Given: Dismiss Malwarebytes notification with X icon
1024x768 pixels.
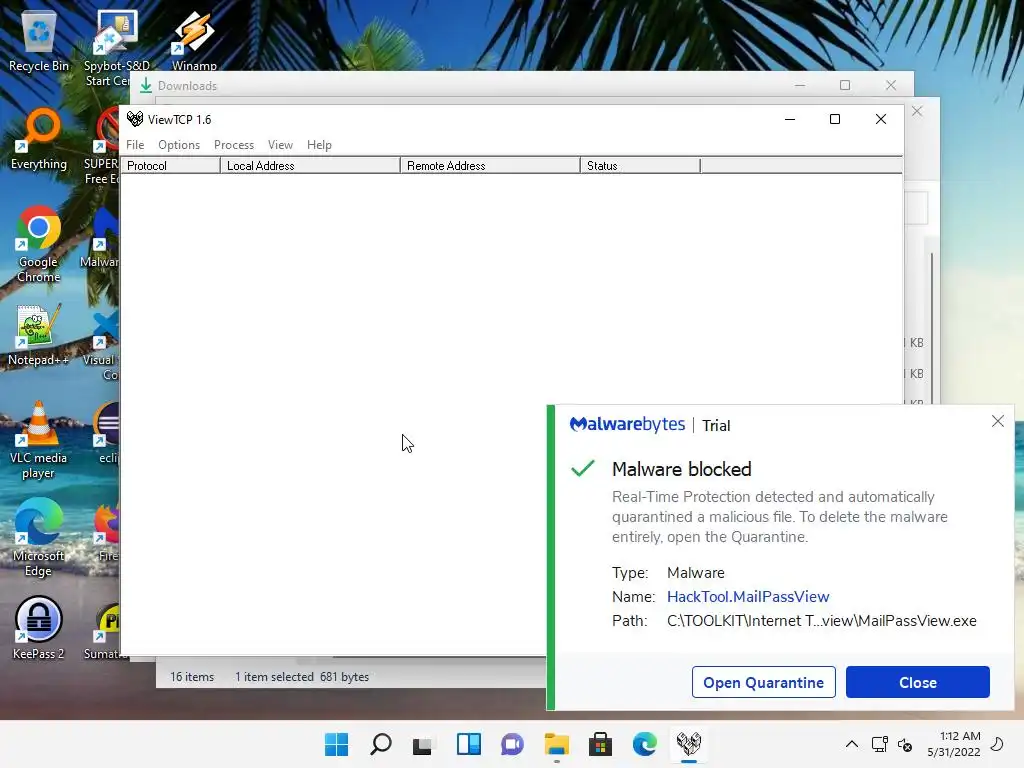Looking at the screenshot, I should [x=998, y=421].
